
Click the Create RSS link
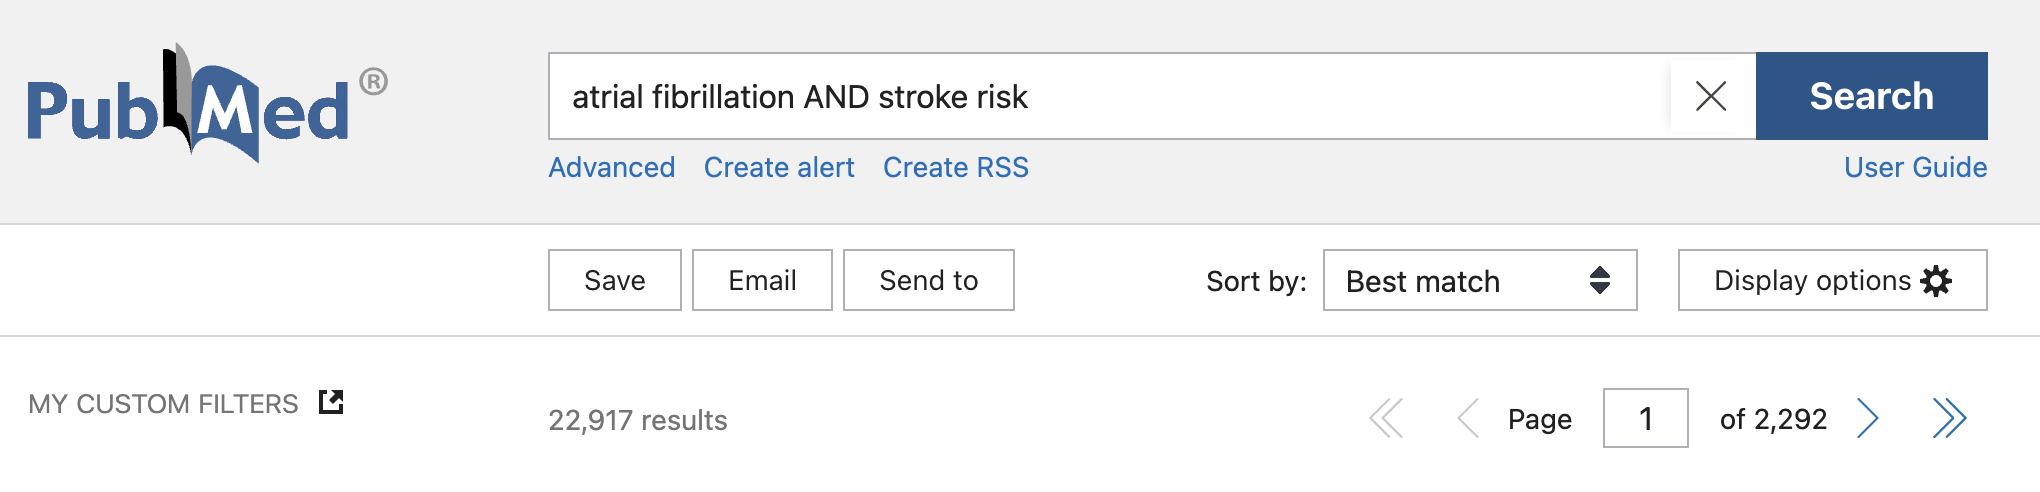point(955,167)
